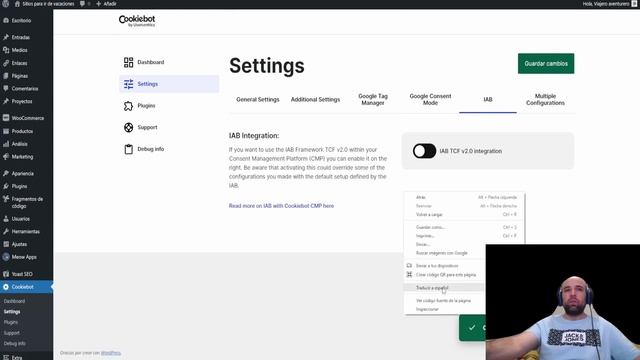Viewport: 640px width, 360px height.
Task: Open the Google Consent Mode tab
Action: (x=430, y=100)
